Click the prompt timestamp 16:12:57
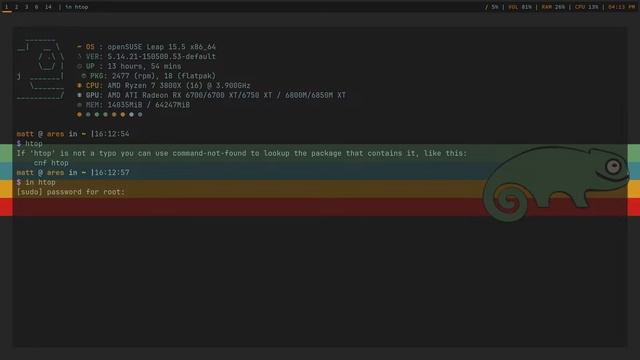The height and width of the screenshot is (360, 640). [112, 173]
